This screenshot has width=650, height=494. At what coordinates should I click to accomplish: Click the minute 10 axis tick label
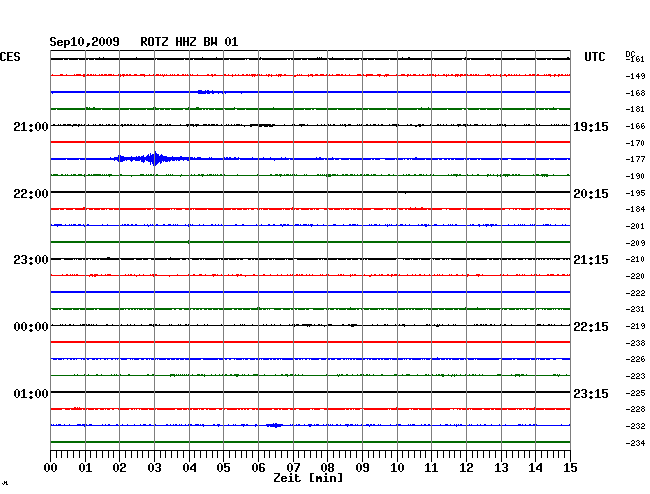pyautogui.click(x=397, y=468)
